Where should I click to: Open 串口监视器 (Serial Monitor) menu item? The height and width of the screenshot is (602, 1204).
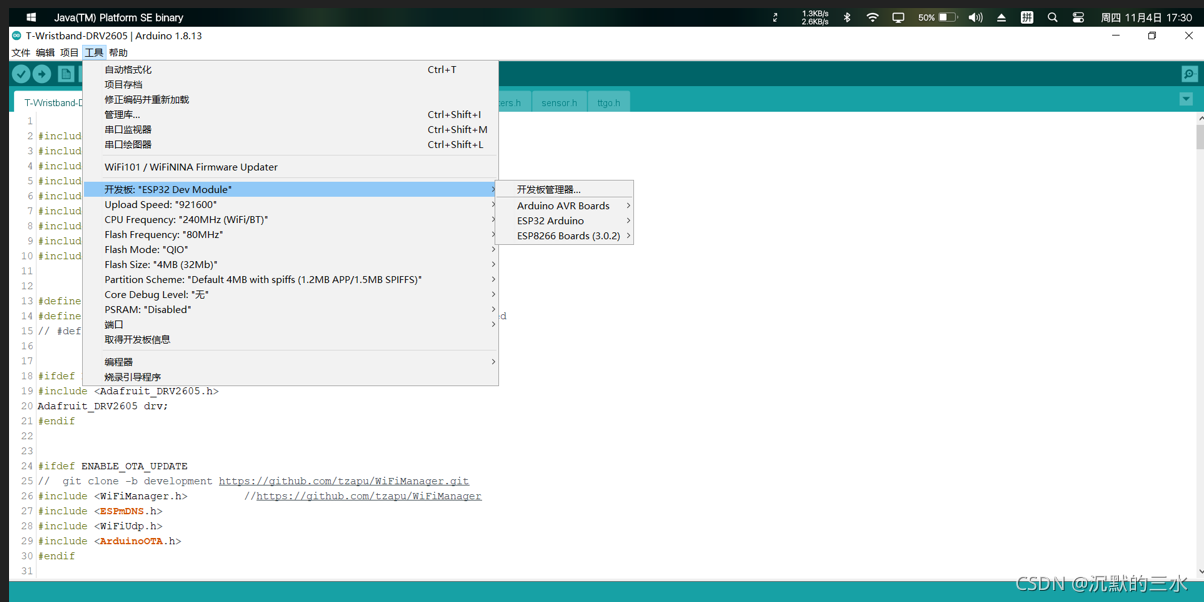pos(291,129)
